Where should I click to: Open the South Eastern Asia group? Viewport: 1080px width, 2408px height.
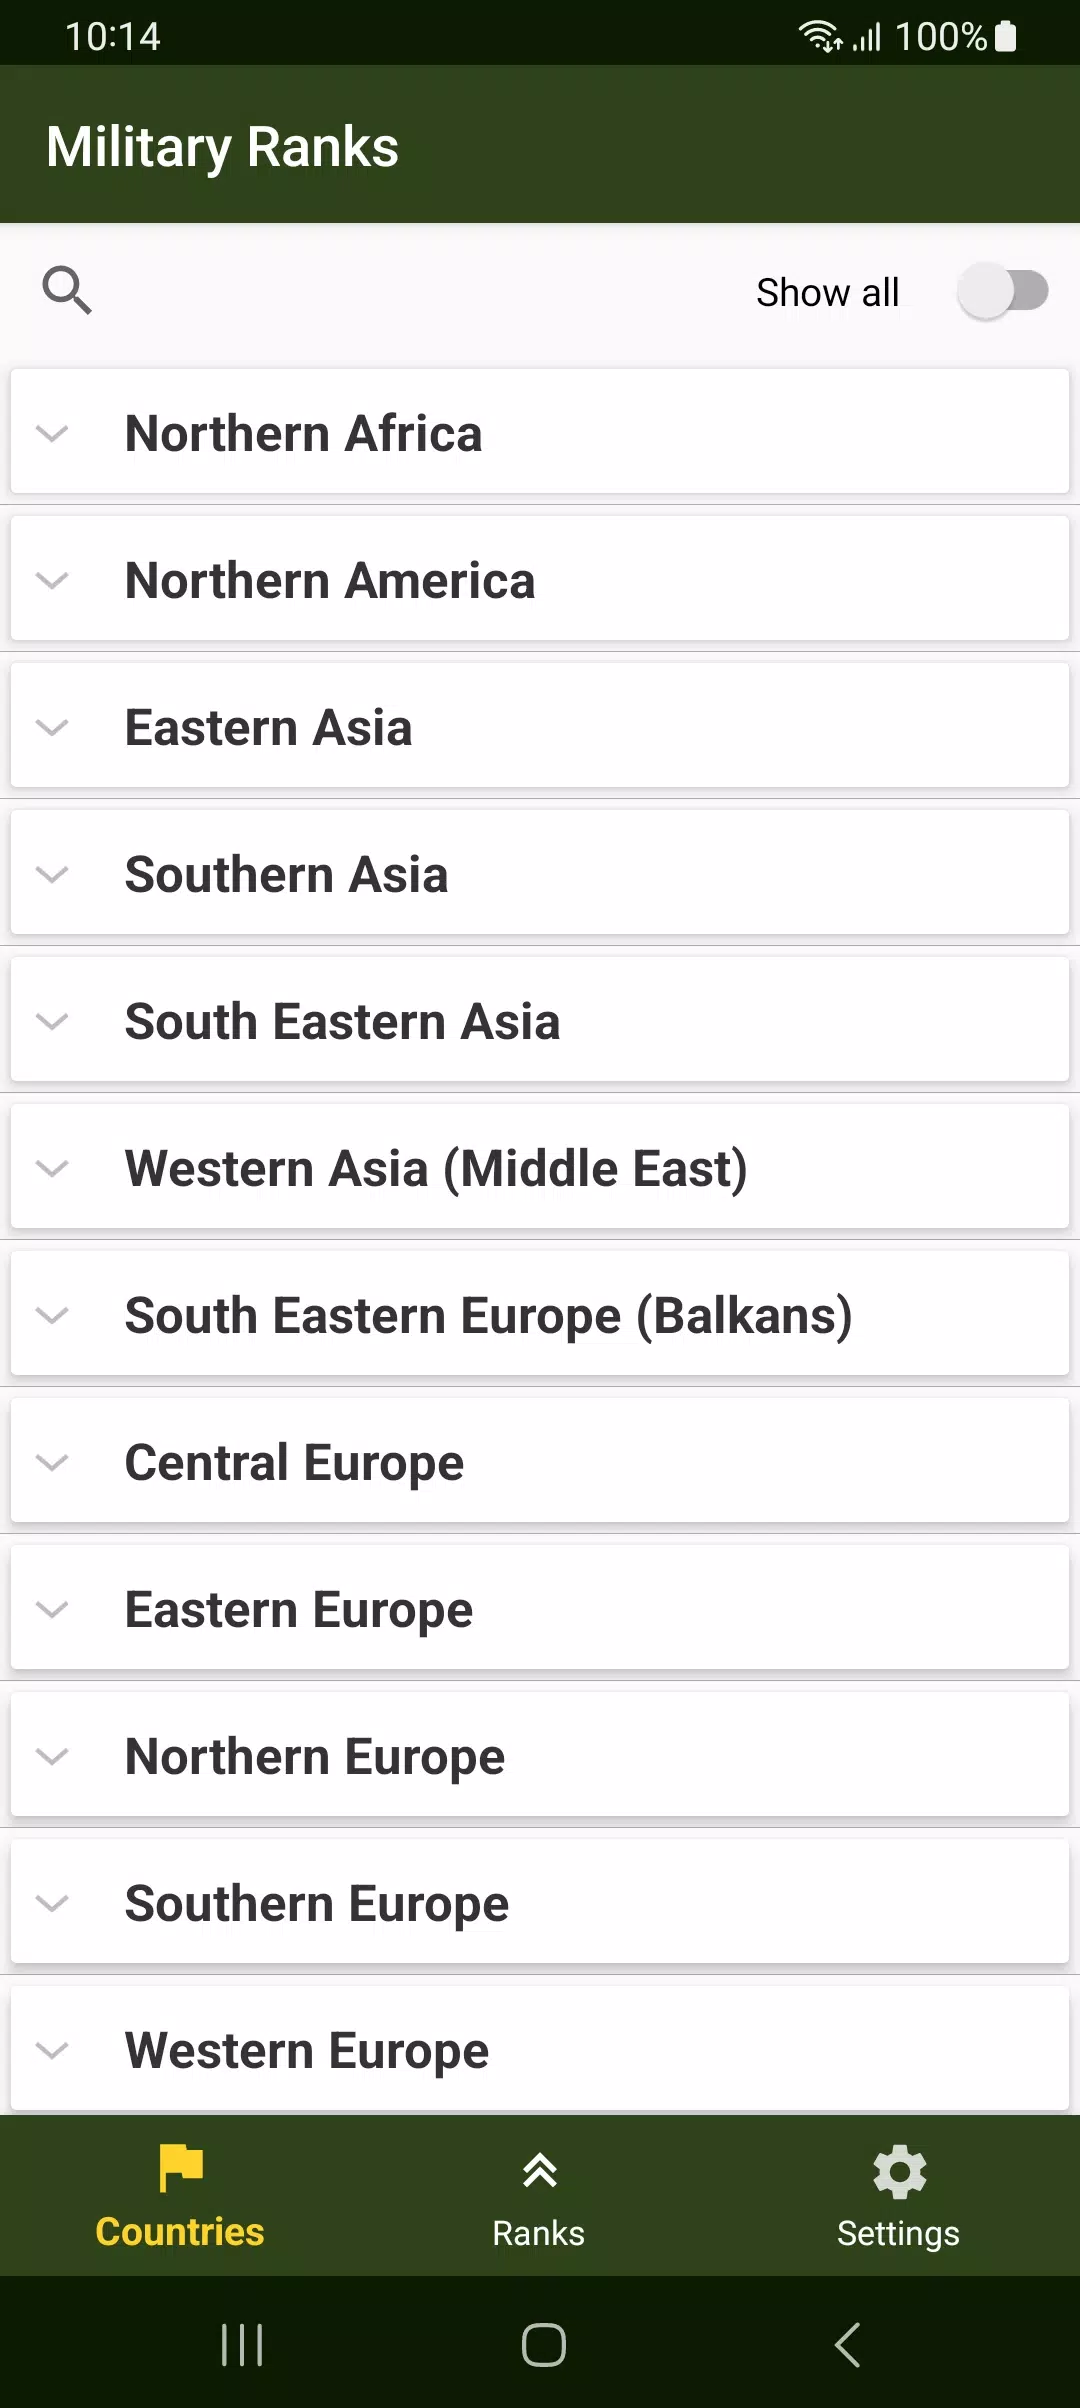click(540, 1020)
